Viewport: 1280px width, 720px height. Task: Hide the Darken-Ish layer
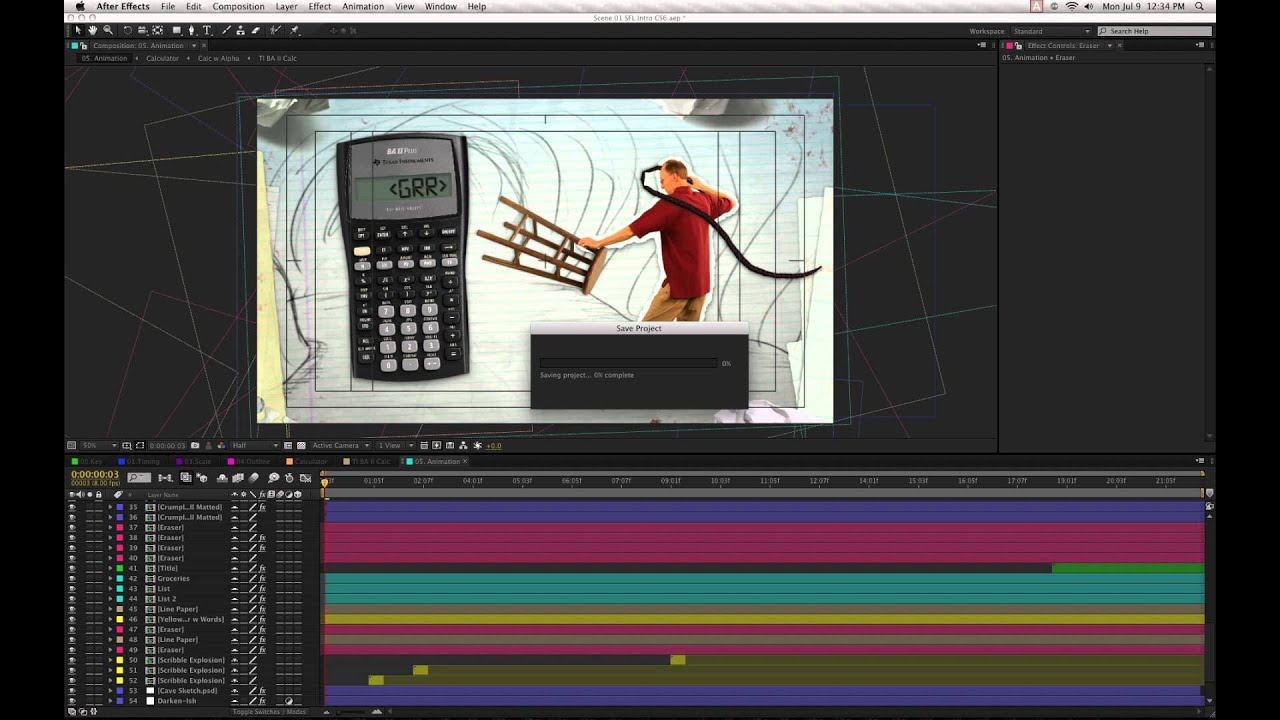[72, 700]
